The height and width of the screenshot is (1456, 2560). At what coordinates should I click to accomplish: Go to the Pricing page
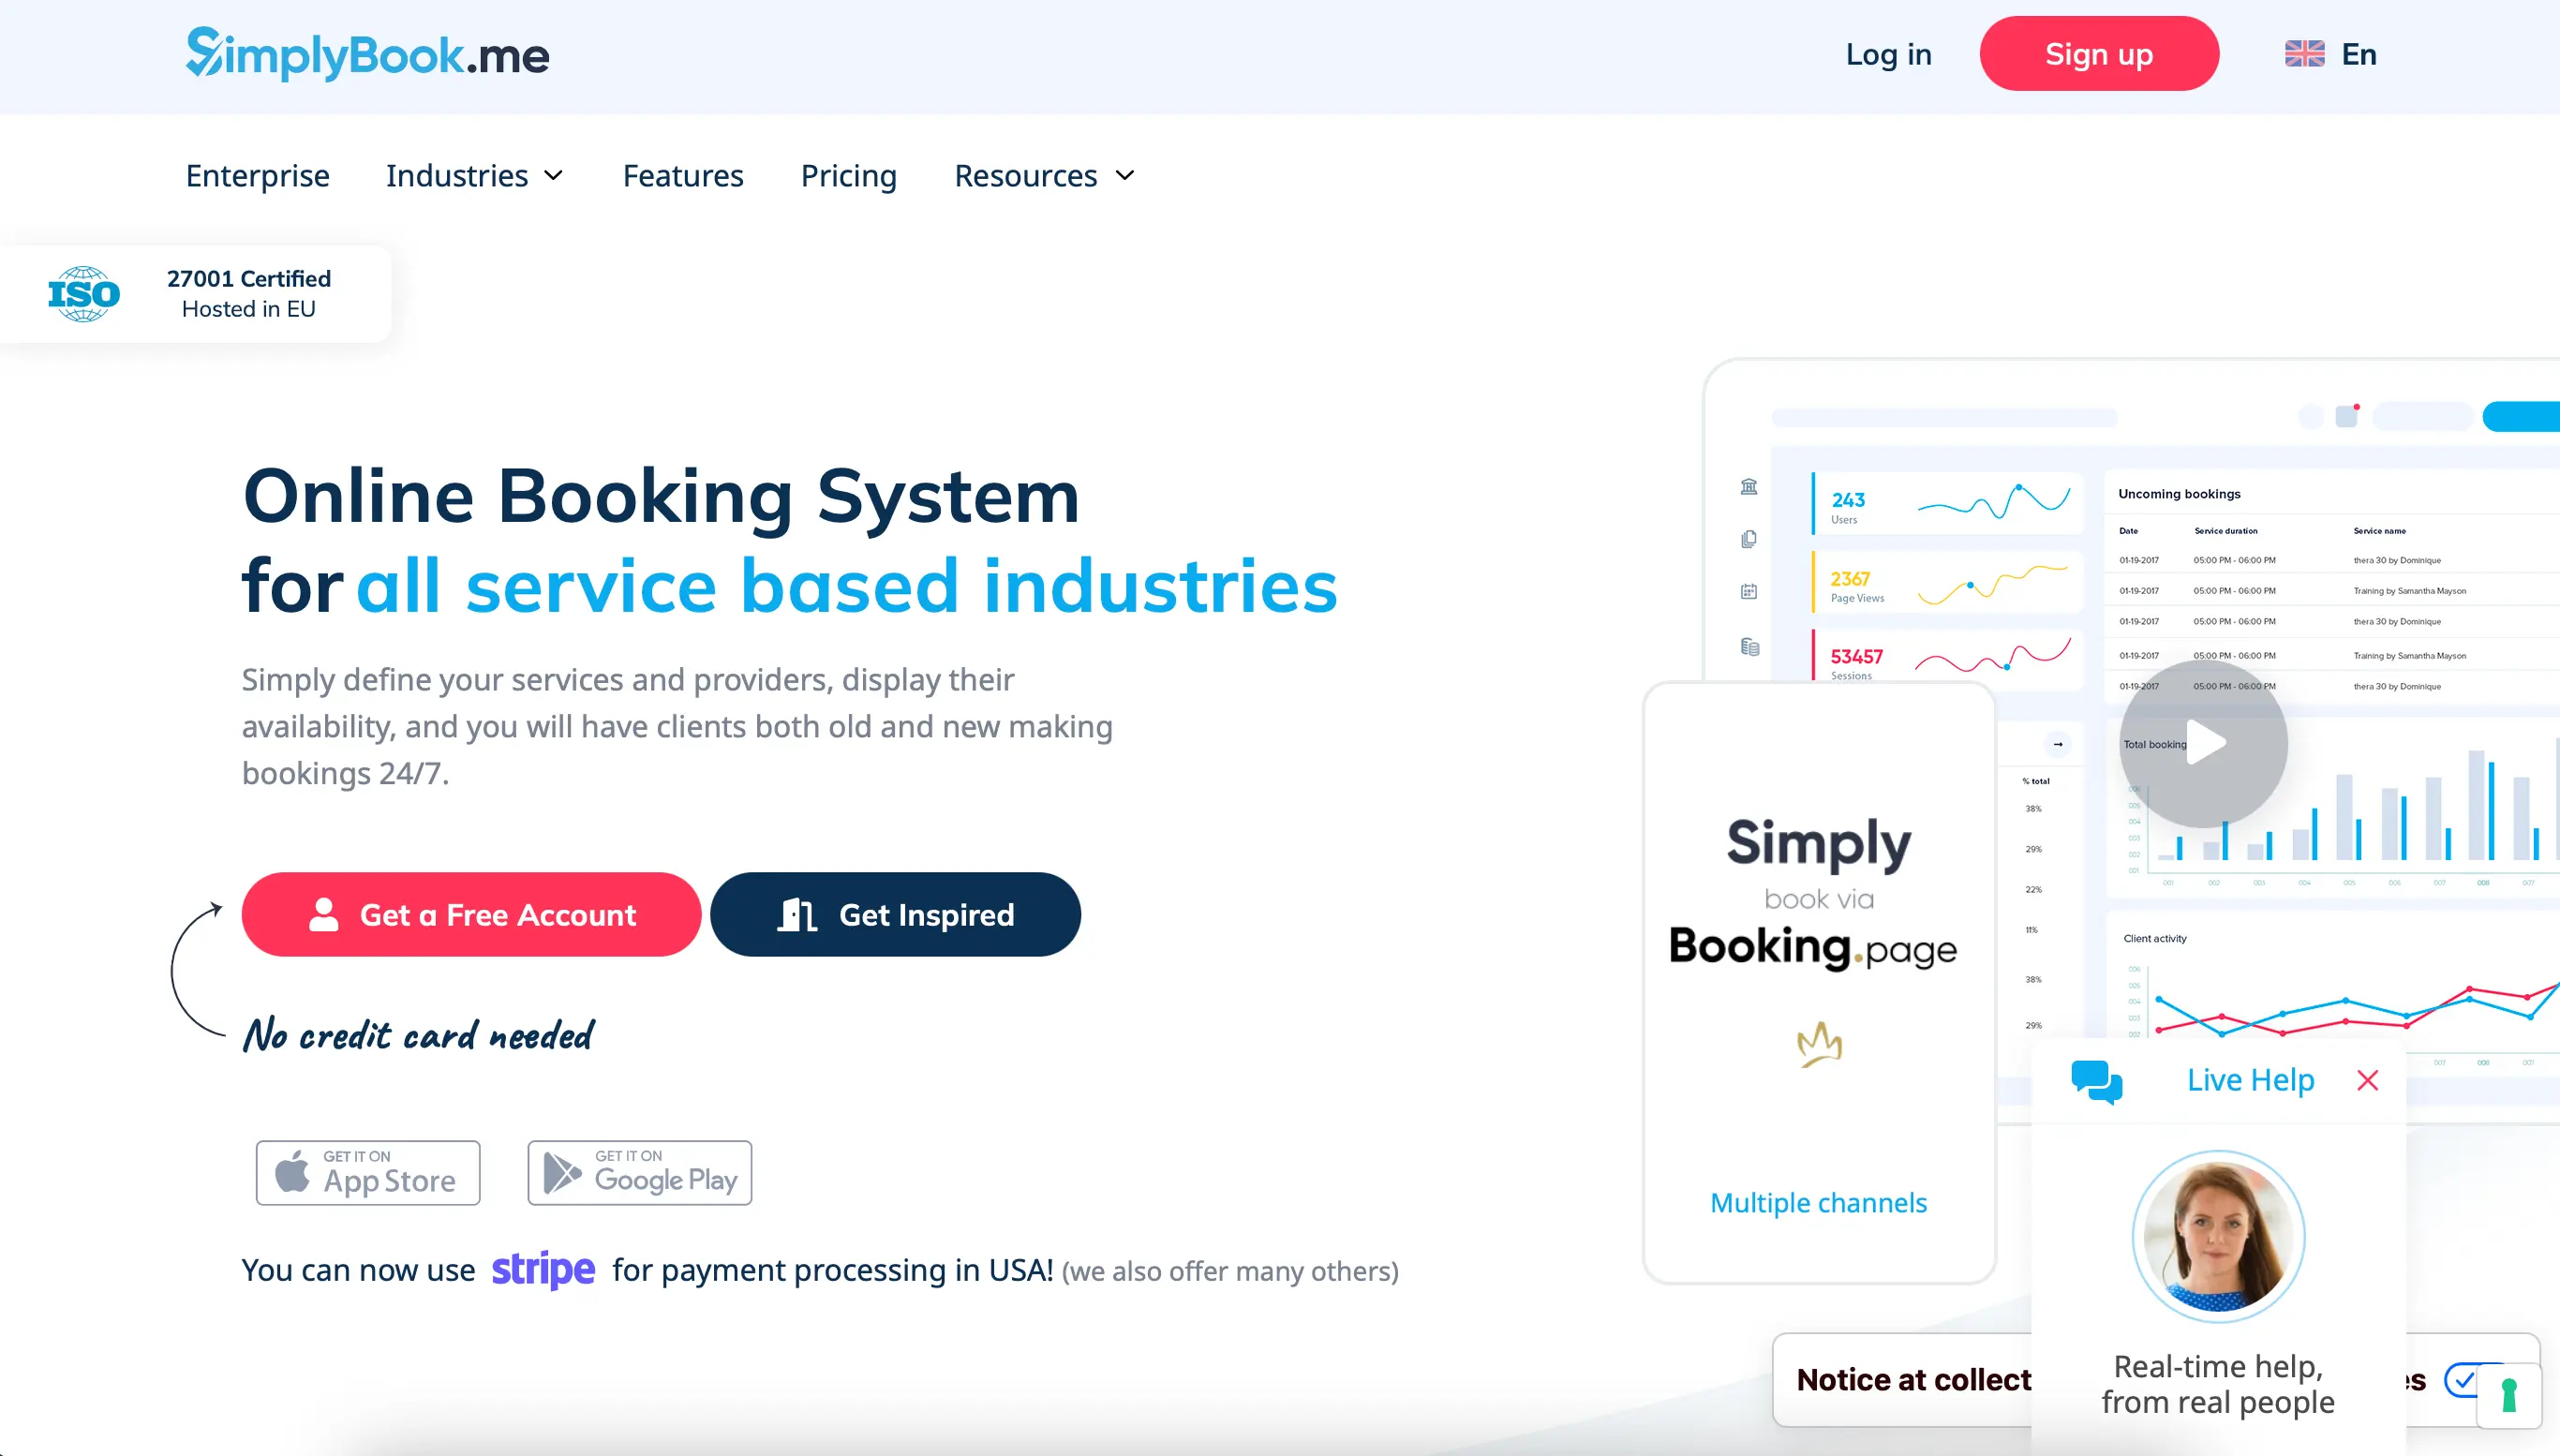coord(848,176)
